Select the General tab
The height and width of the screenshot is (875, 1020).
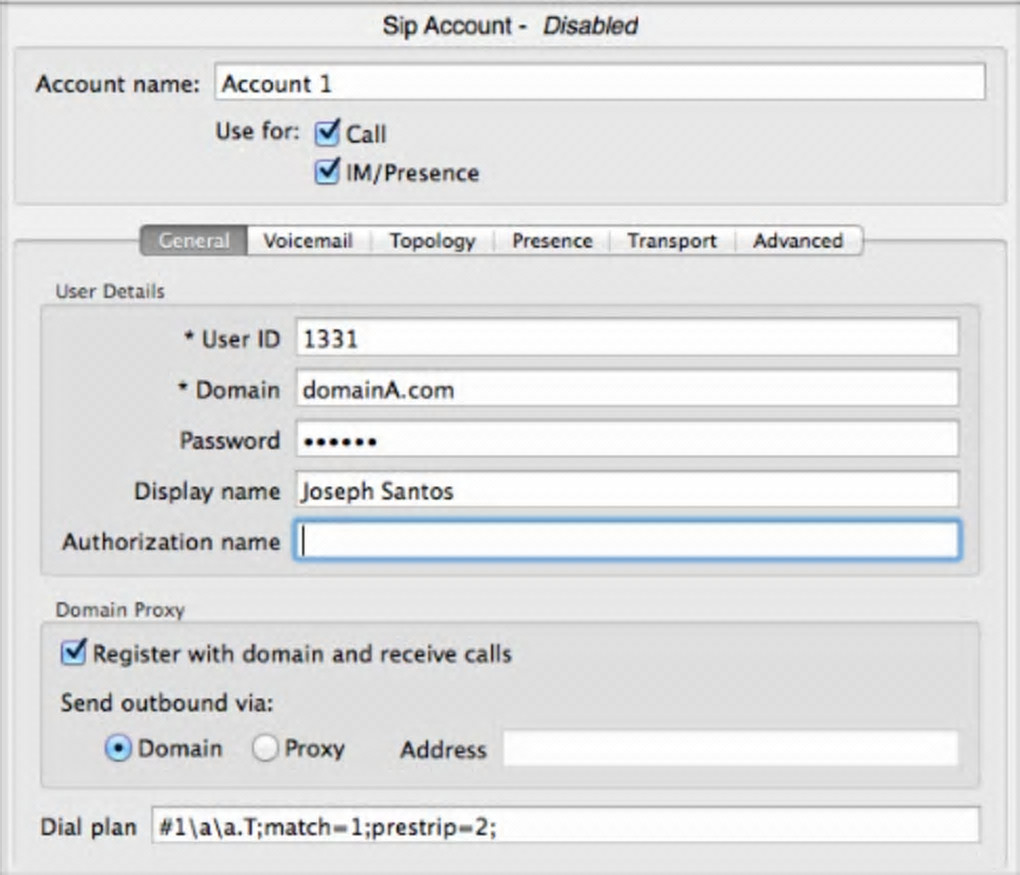194,241
